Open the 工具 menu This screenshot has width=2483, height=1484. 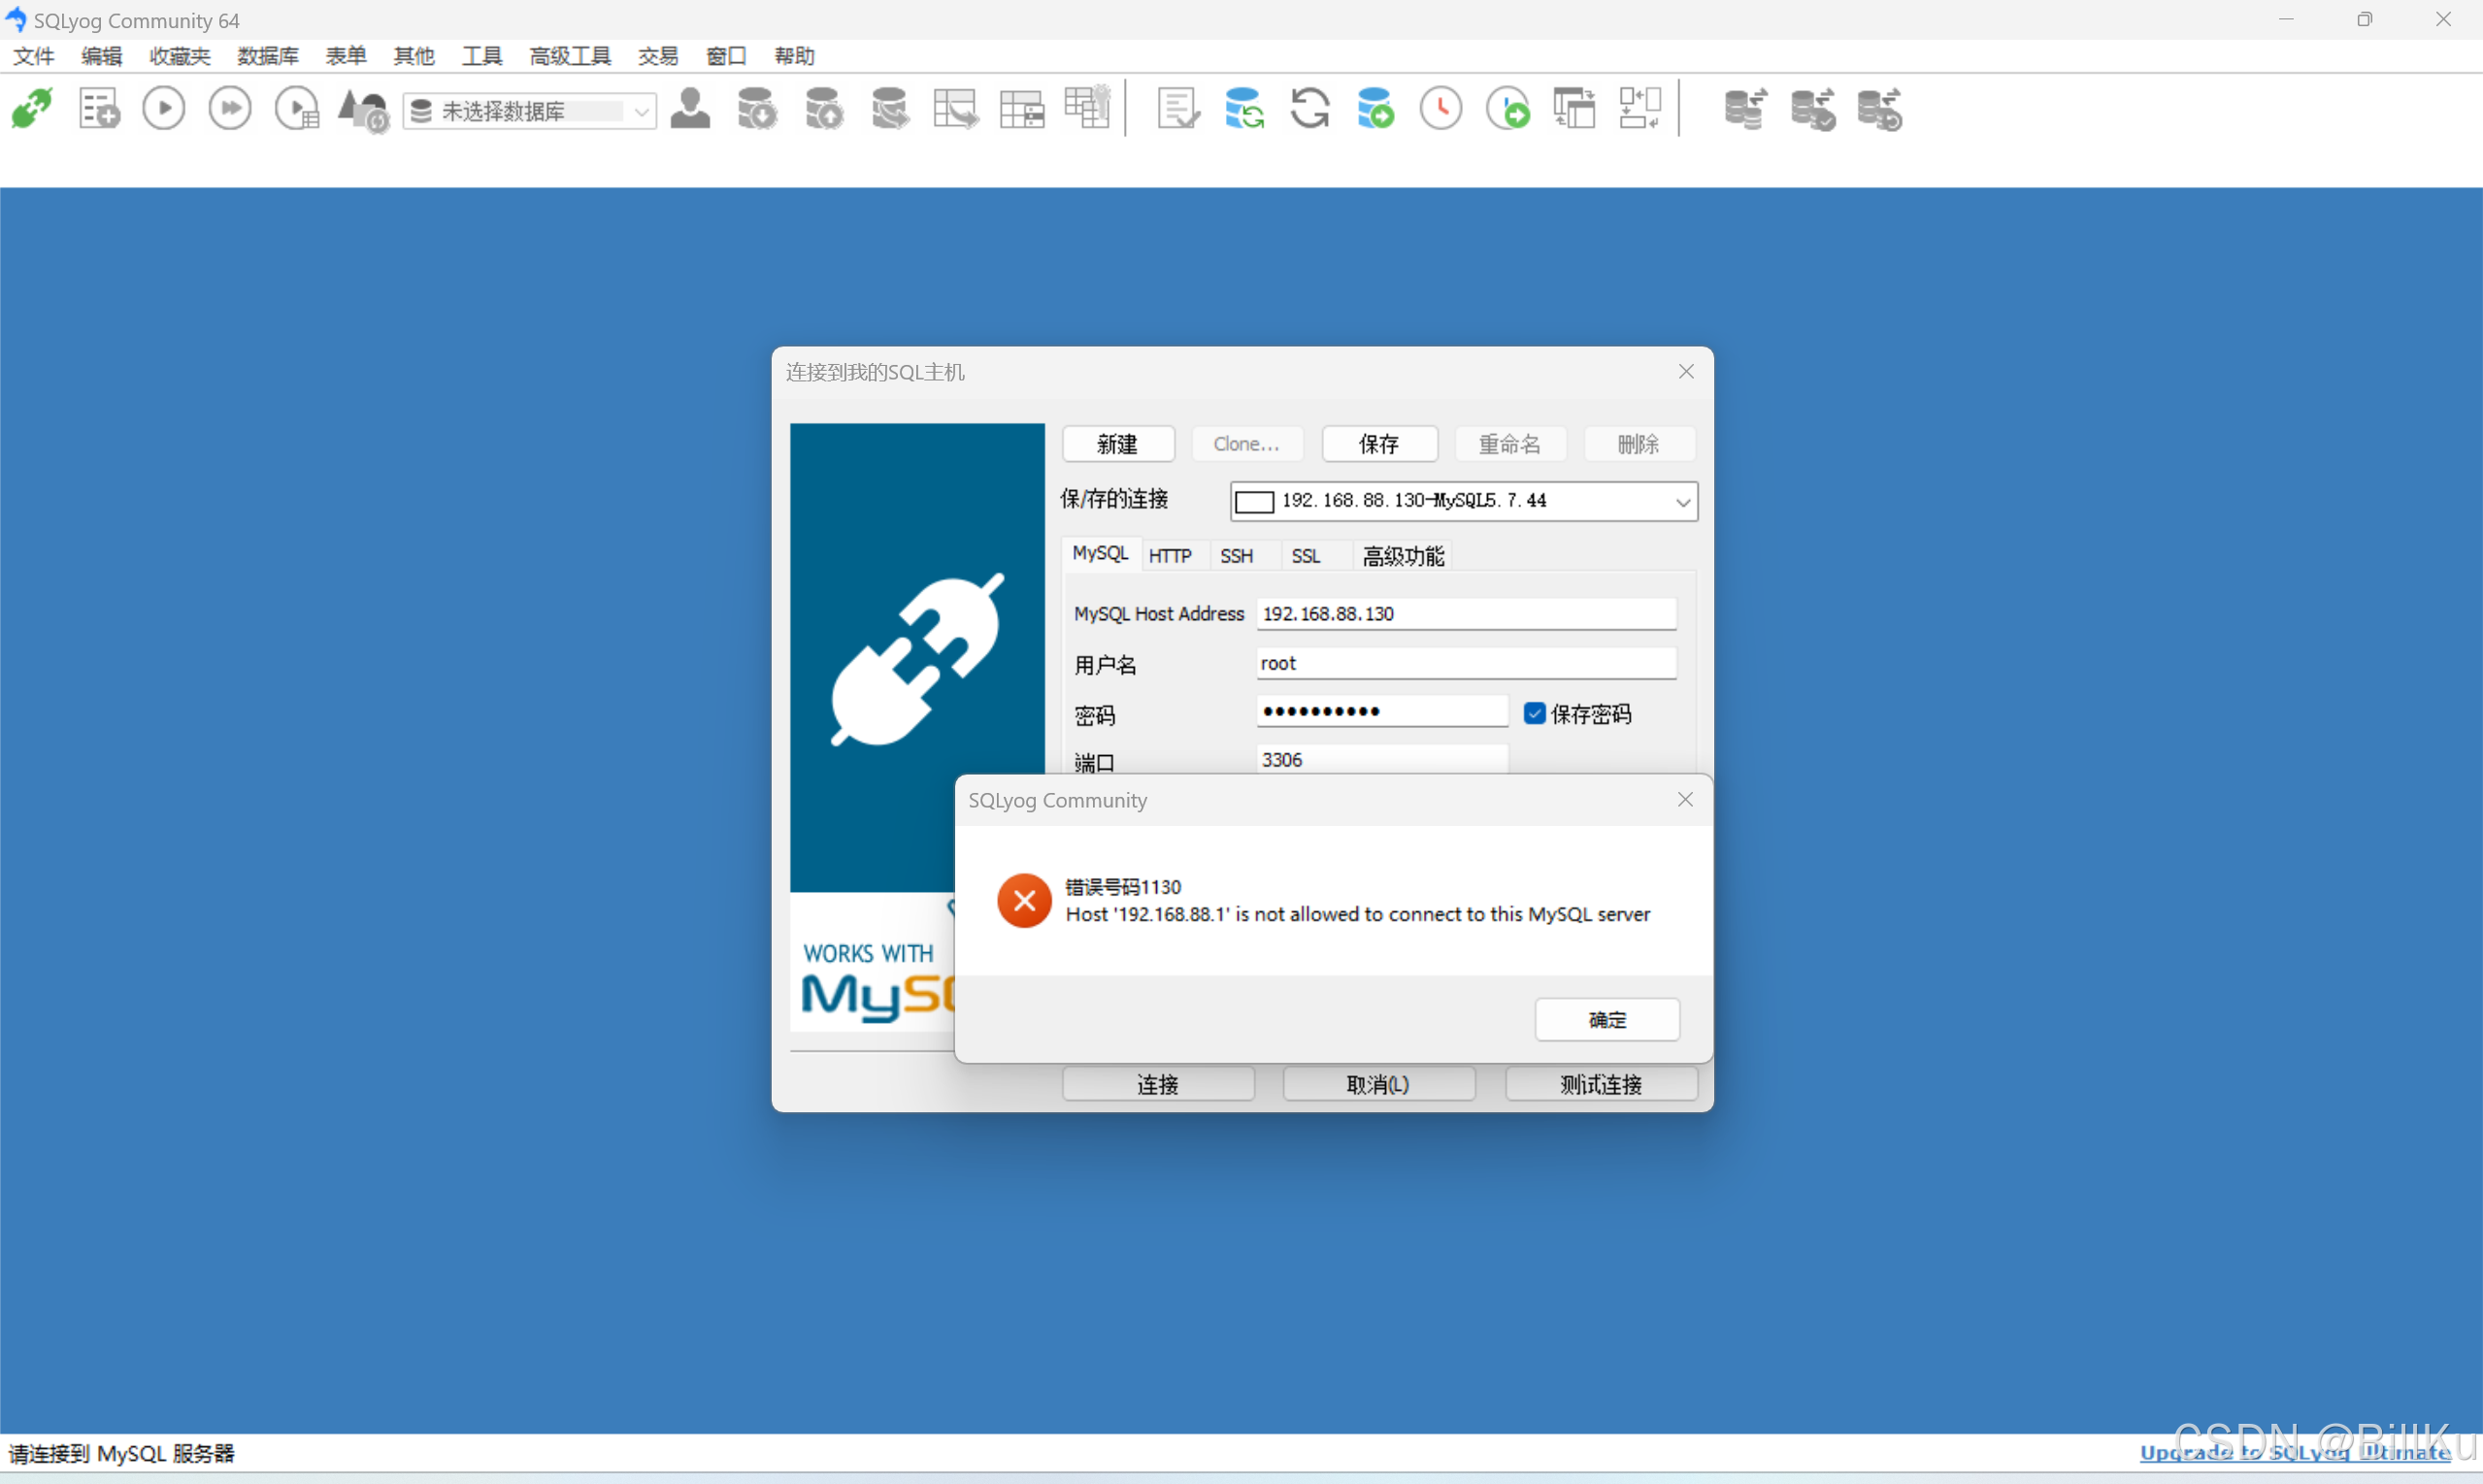click(x=482, y=56)
